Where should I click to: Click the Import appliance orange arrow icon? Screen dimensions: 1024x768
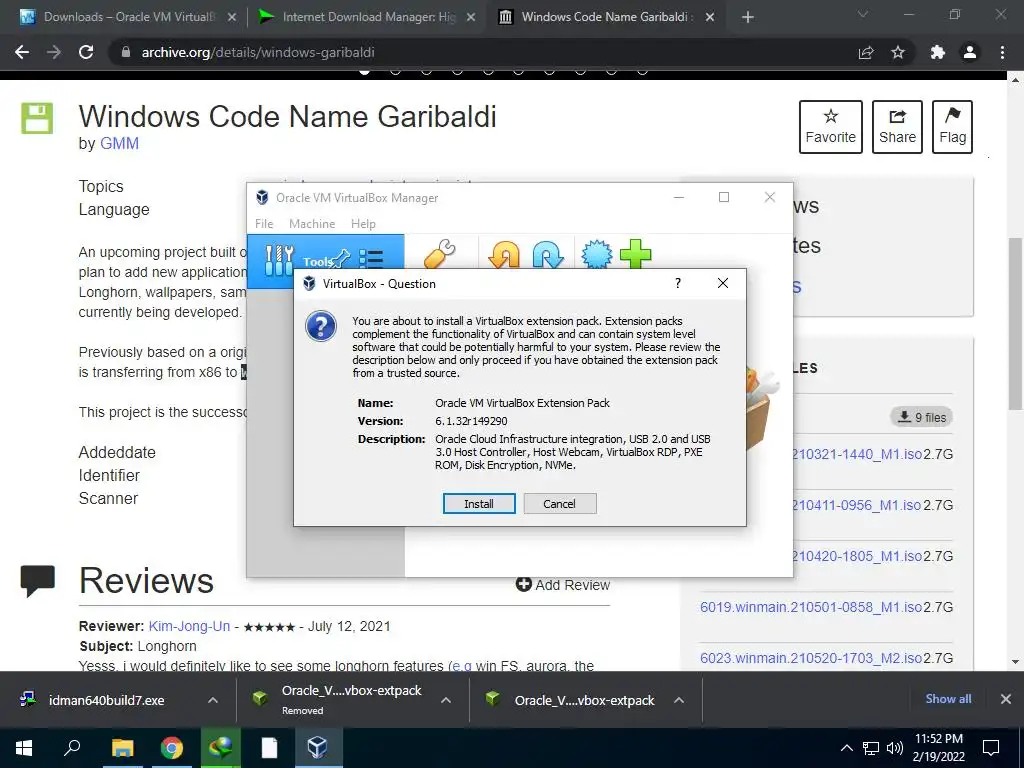point(504,255)
